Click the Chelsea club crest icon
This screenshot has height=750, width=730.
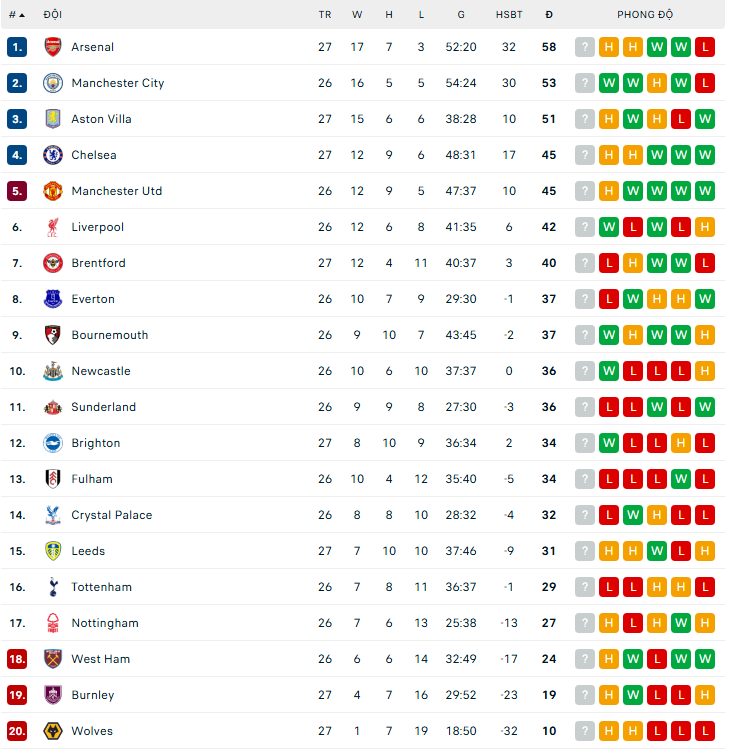(x=53, y=155)
